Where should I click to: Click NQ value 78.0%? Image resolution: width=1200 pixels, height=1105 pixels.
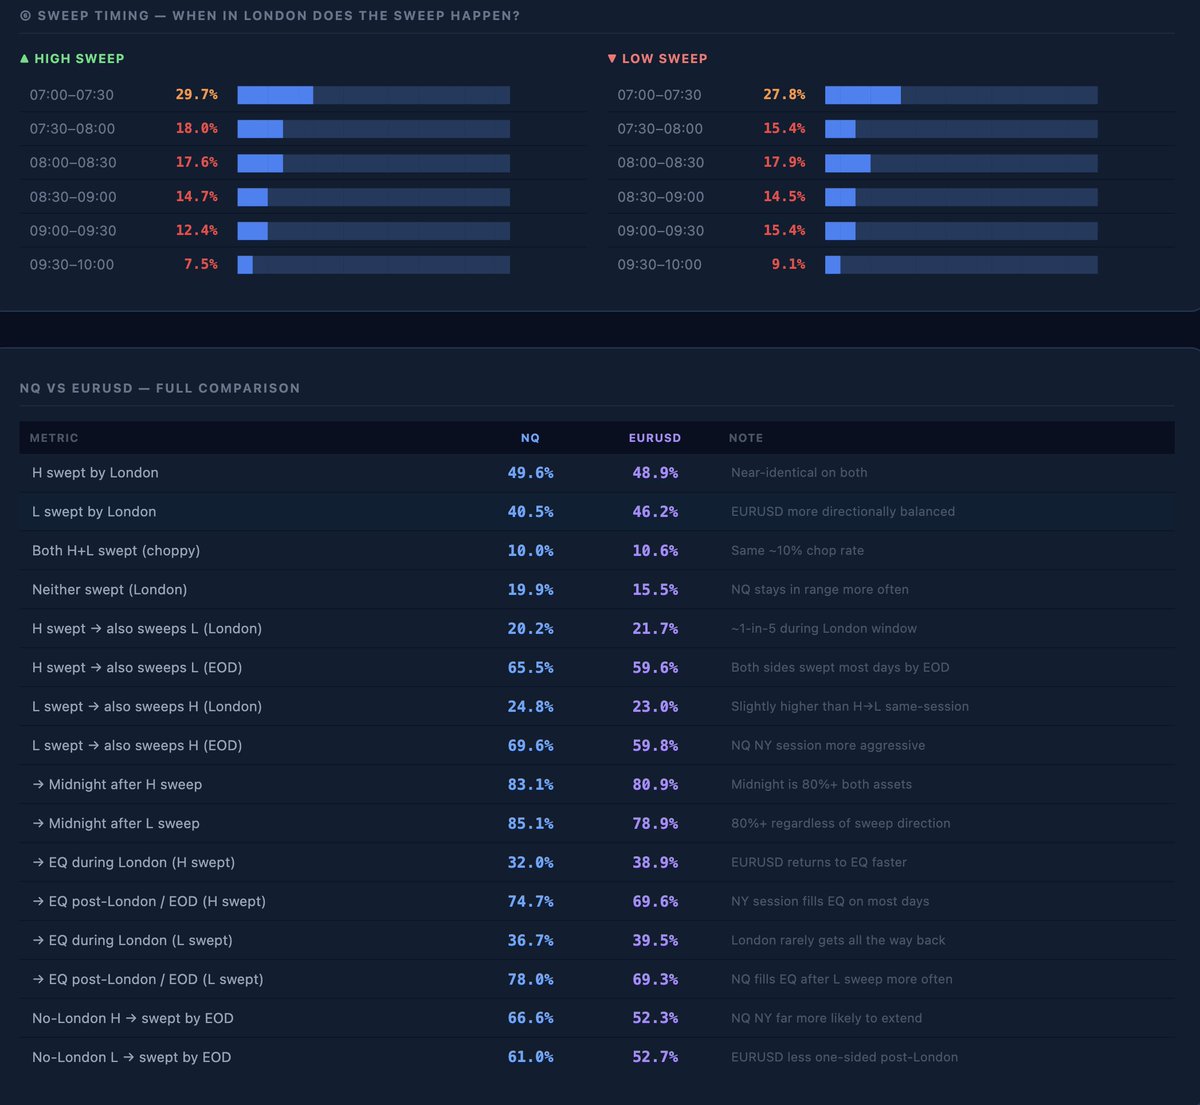pos(530,980)
